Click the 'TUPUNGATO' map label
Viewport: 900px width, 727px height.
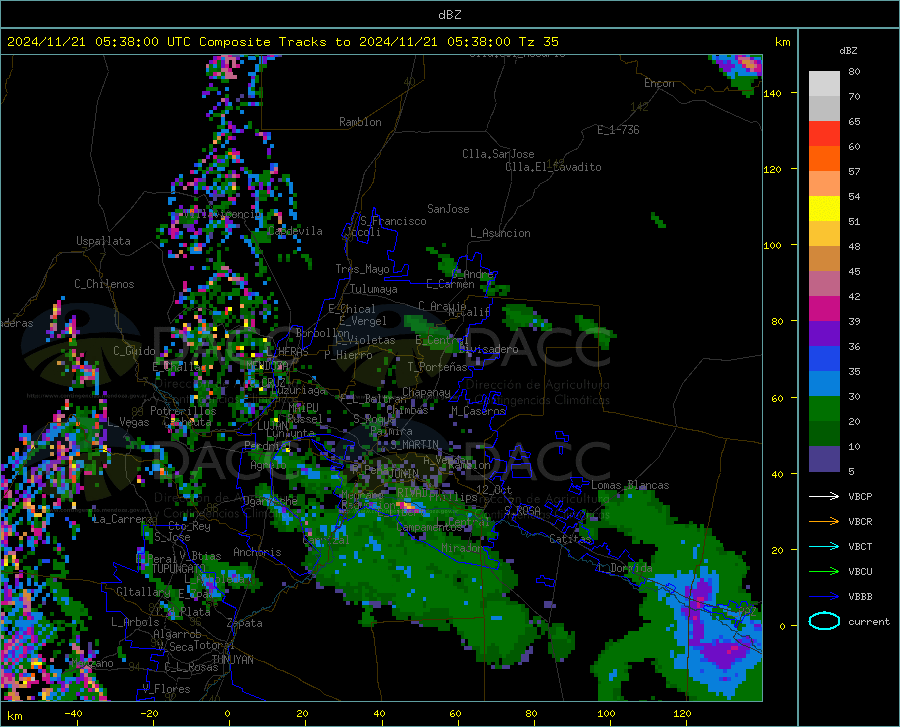click(178, 569)
